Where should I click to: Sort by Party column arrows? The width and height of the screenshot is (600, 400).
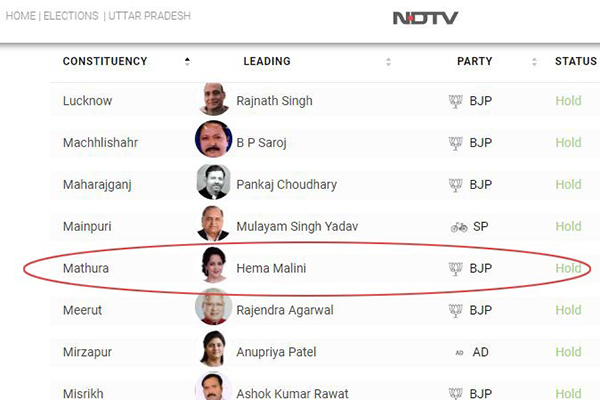(x=535, y=62)
